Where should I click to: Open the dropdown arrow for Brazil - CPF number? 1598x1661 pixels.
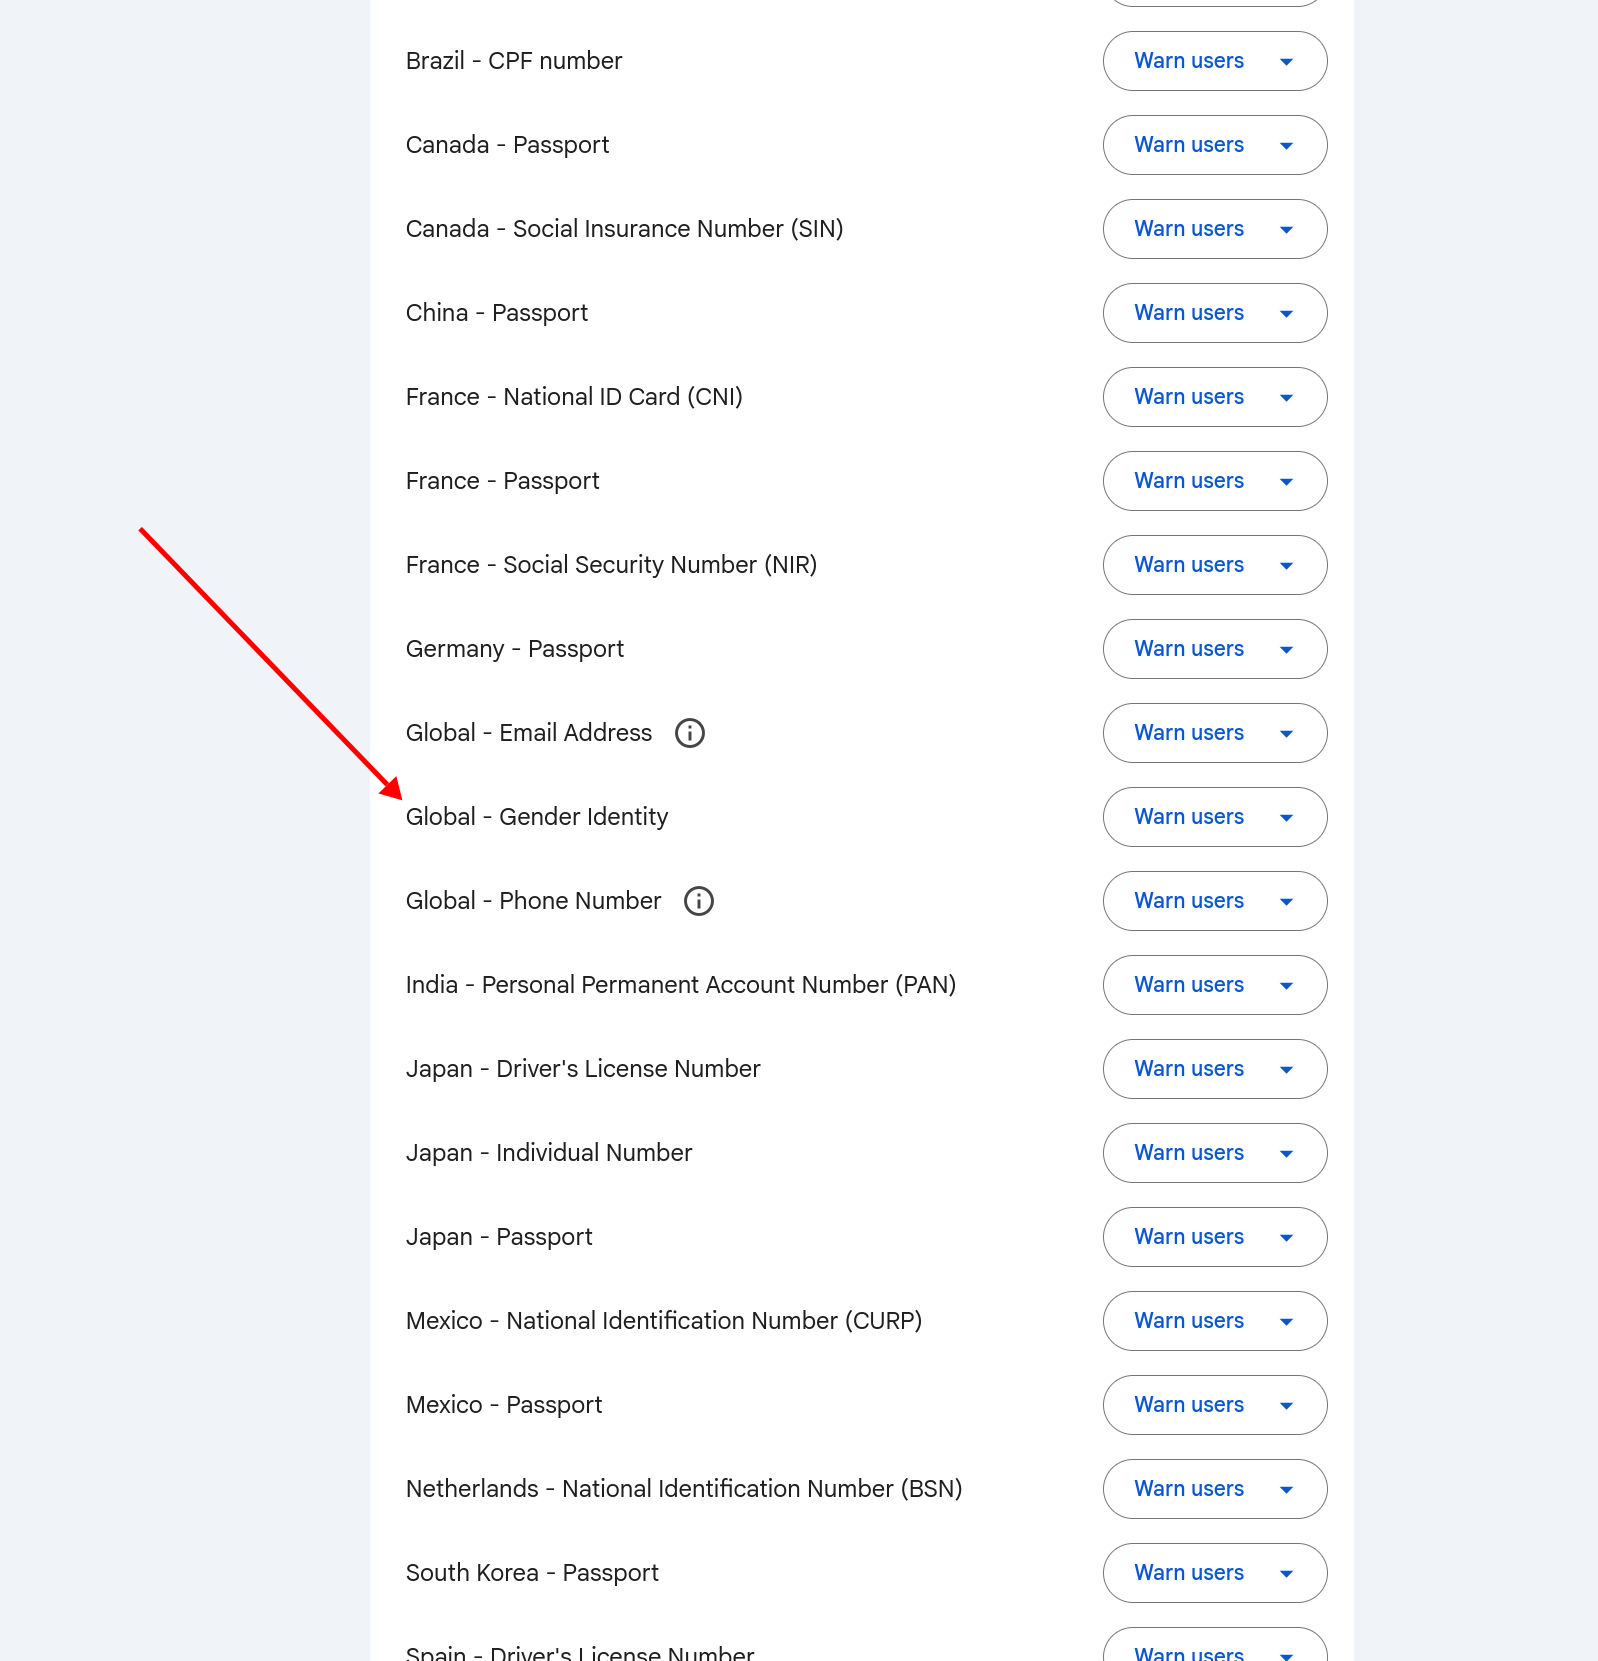point(1286,61)
